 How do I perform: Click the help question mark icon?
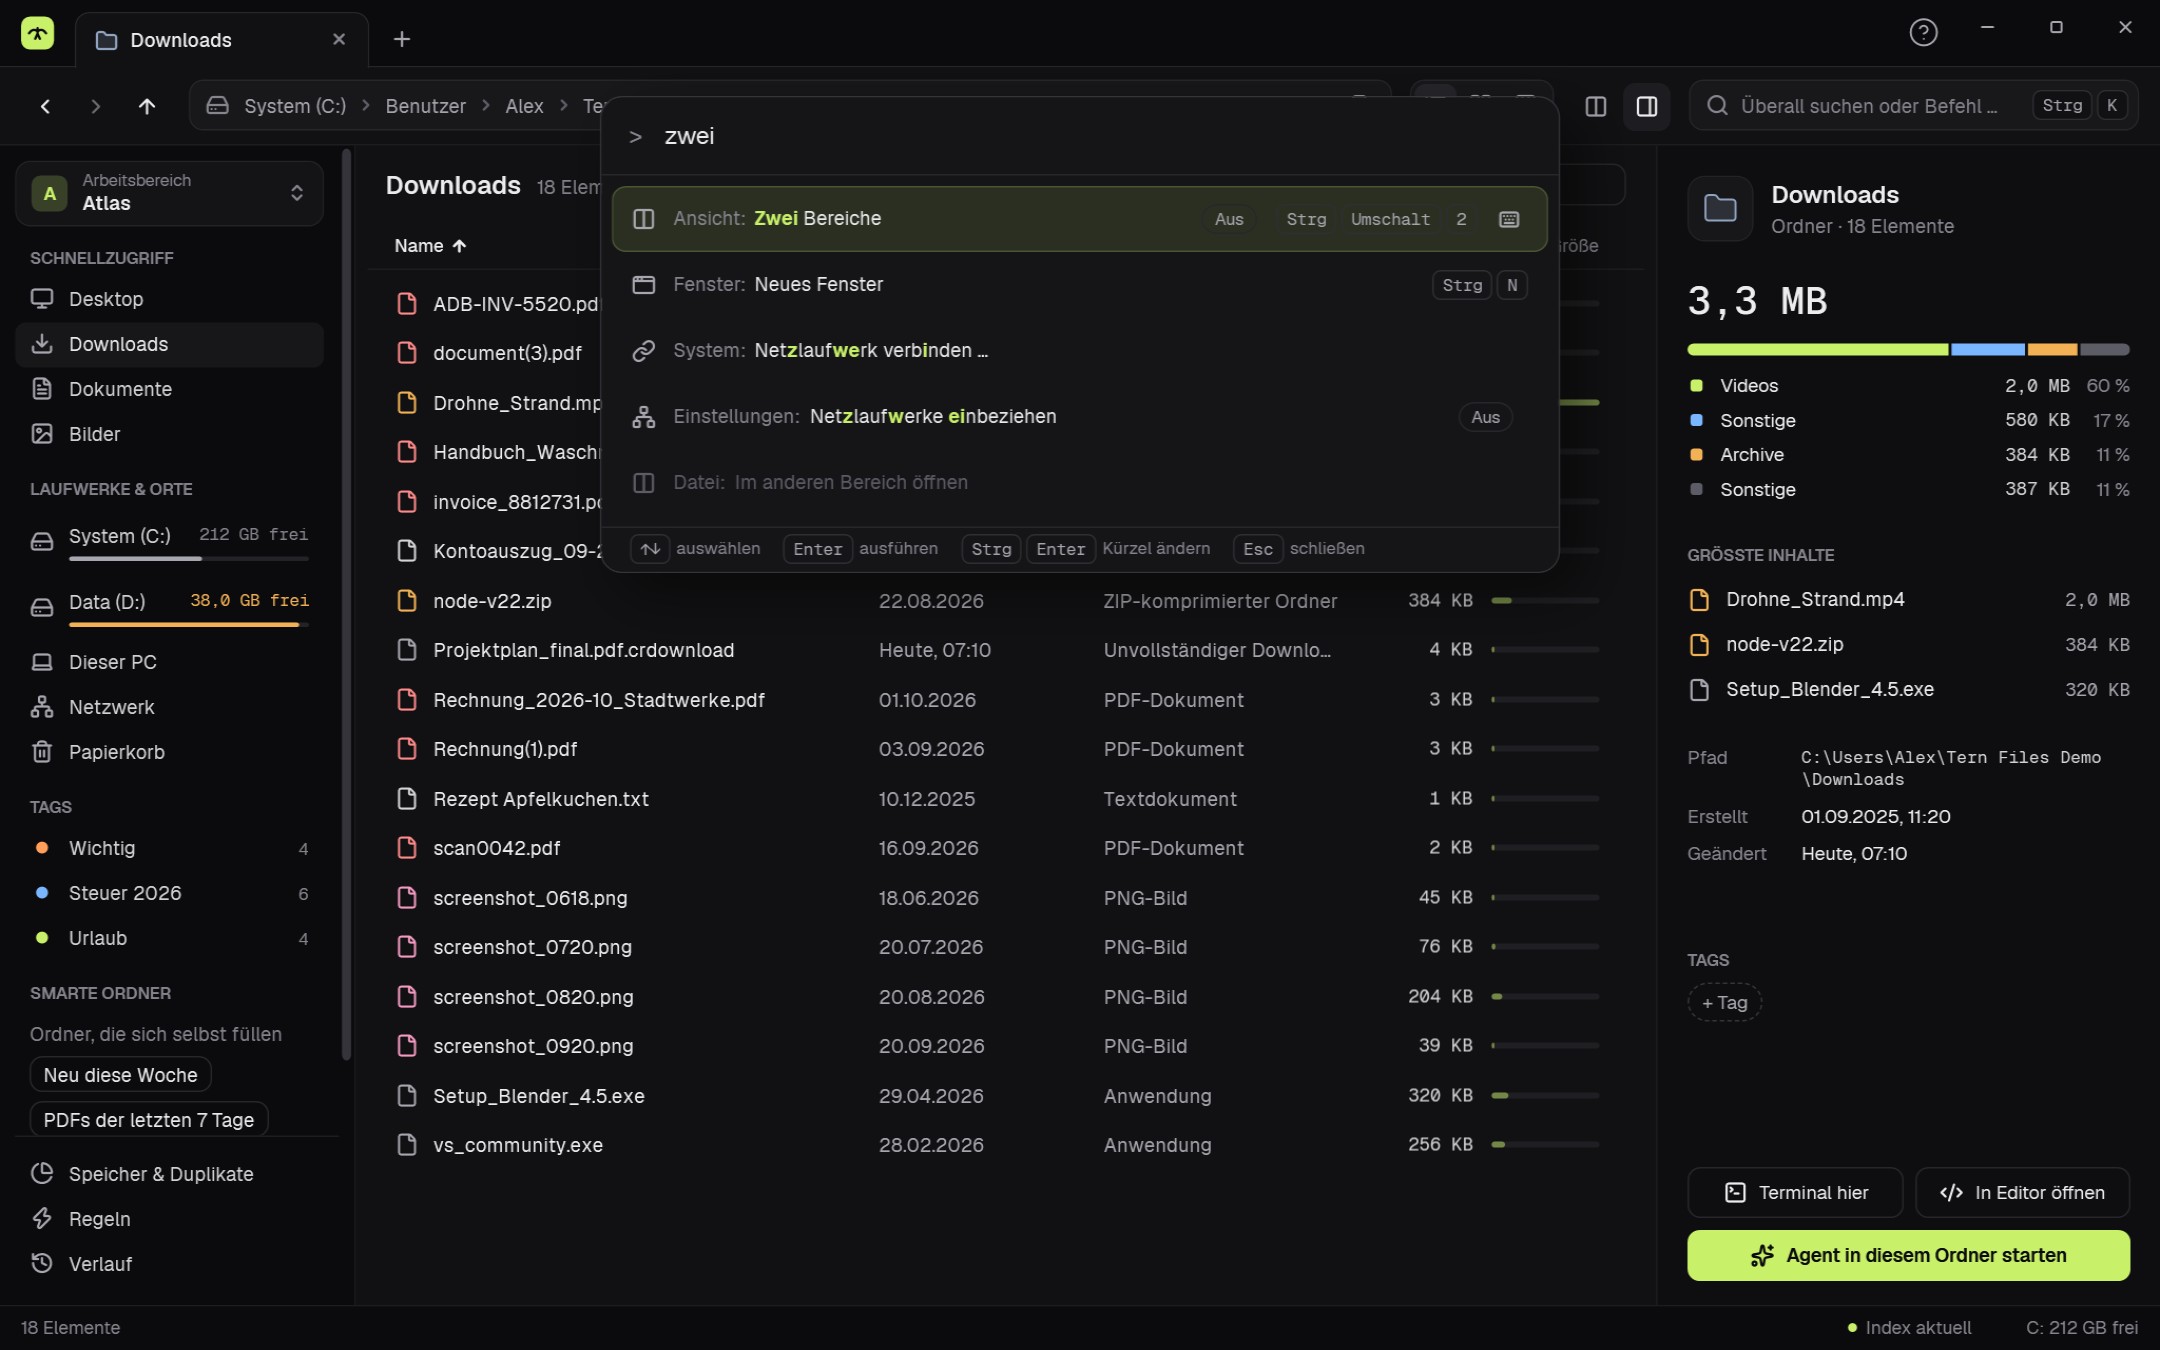(1922, 32)
